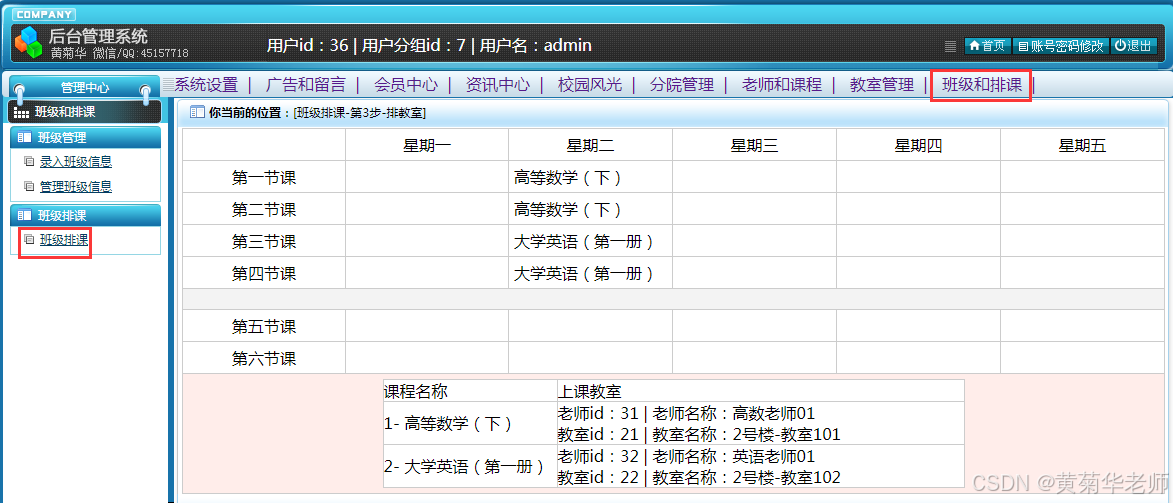The width and height of the screenshot is (1173, 503).
Task: Click 教室id：21 2号楼-教室101 text
Action: coord(699,434)
